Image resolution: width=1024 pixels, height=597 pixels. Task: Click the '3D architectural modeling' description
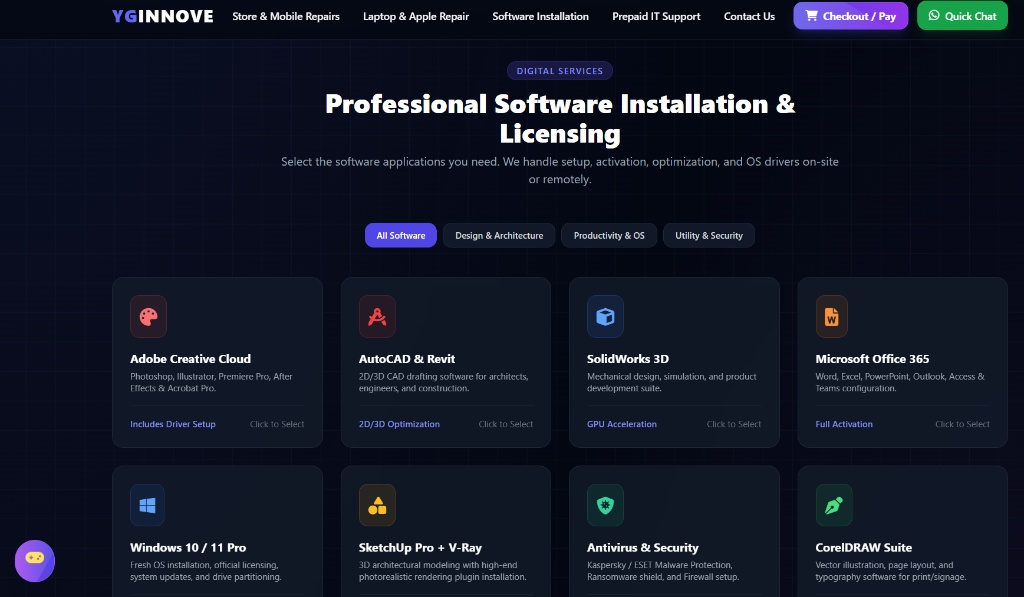point(442,571)
